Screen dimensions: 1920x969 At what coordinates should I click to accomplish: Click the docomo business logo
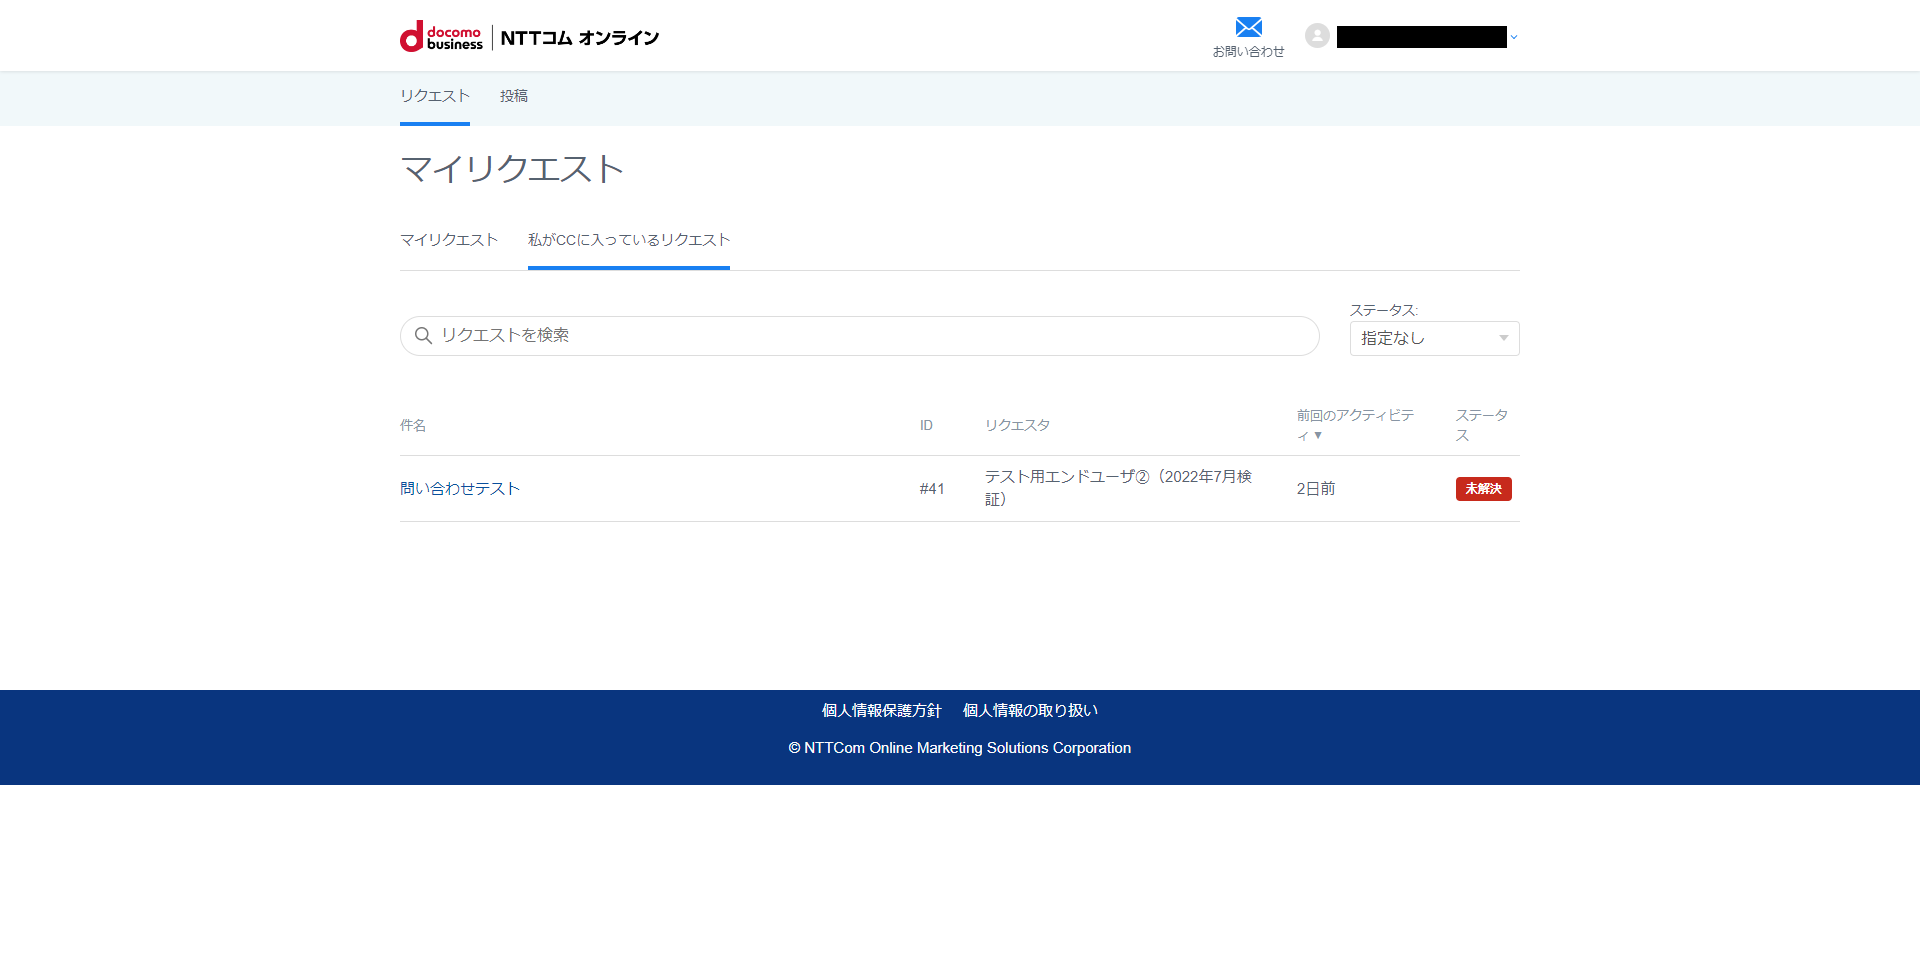click(441, 37)
